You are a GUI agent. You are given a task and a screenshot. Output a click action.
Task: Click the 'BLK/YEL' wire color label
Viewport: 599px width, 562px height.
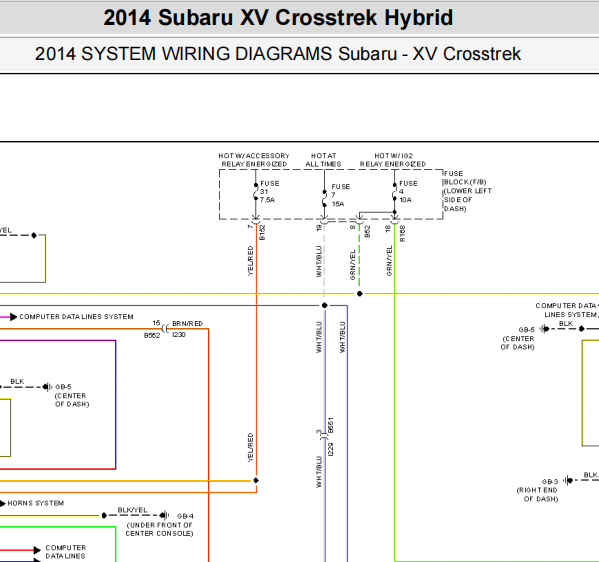pos(132,510)
